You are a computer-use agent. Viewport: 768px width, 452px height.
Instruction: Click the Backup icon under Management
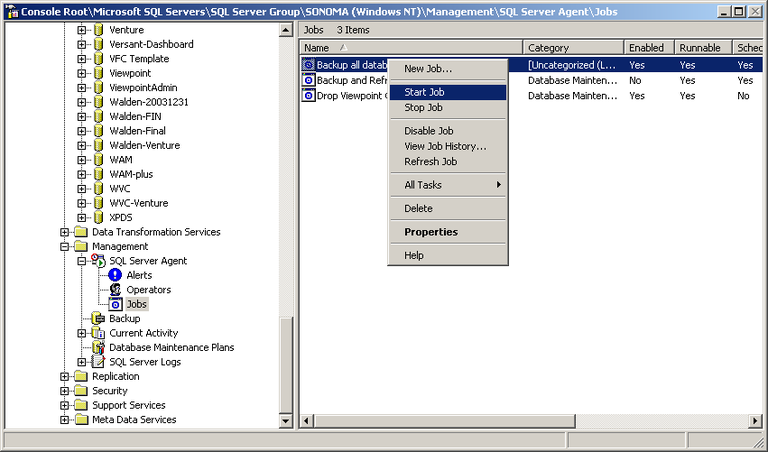click(x=98, y=319)
